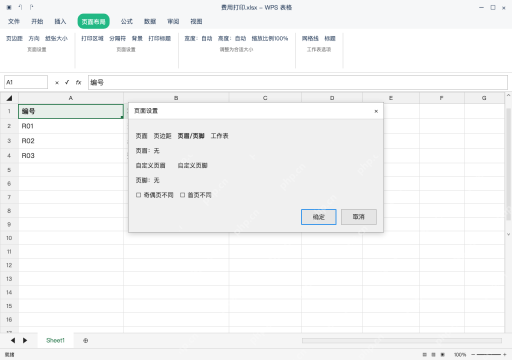Click the 自定义页眉 button
The width and height of the screenshot is (512, 360).
[150, 165]
